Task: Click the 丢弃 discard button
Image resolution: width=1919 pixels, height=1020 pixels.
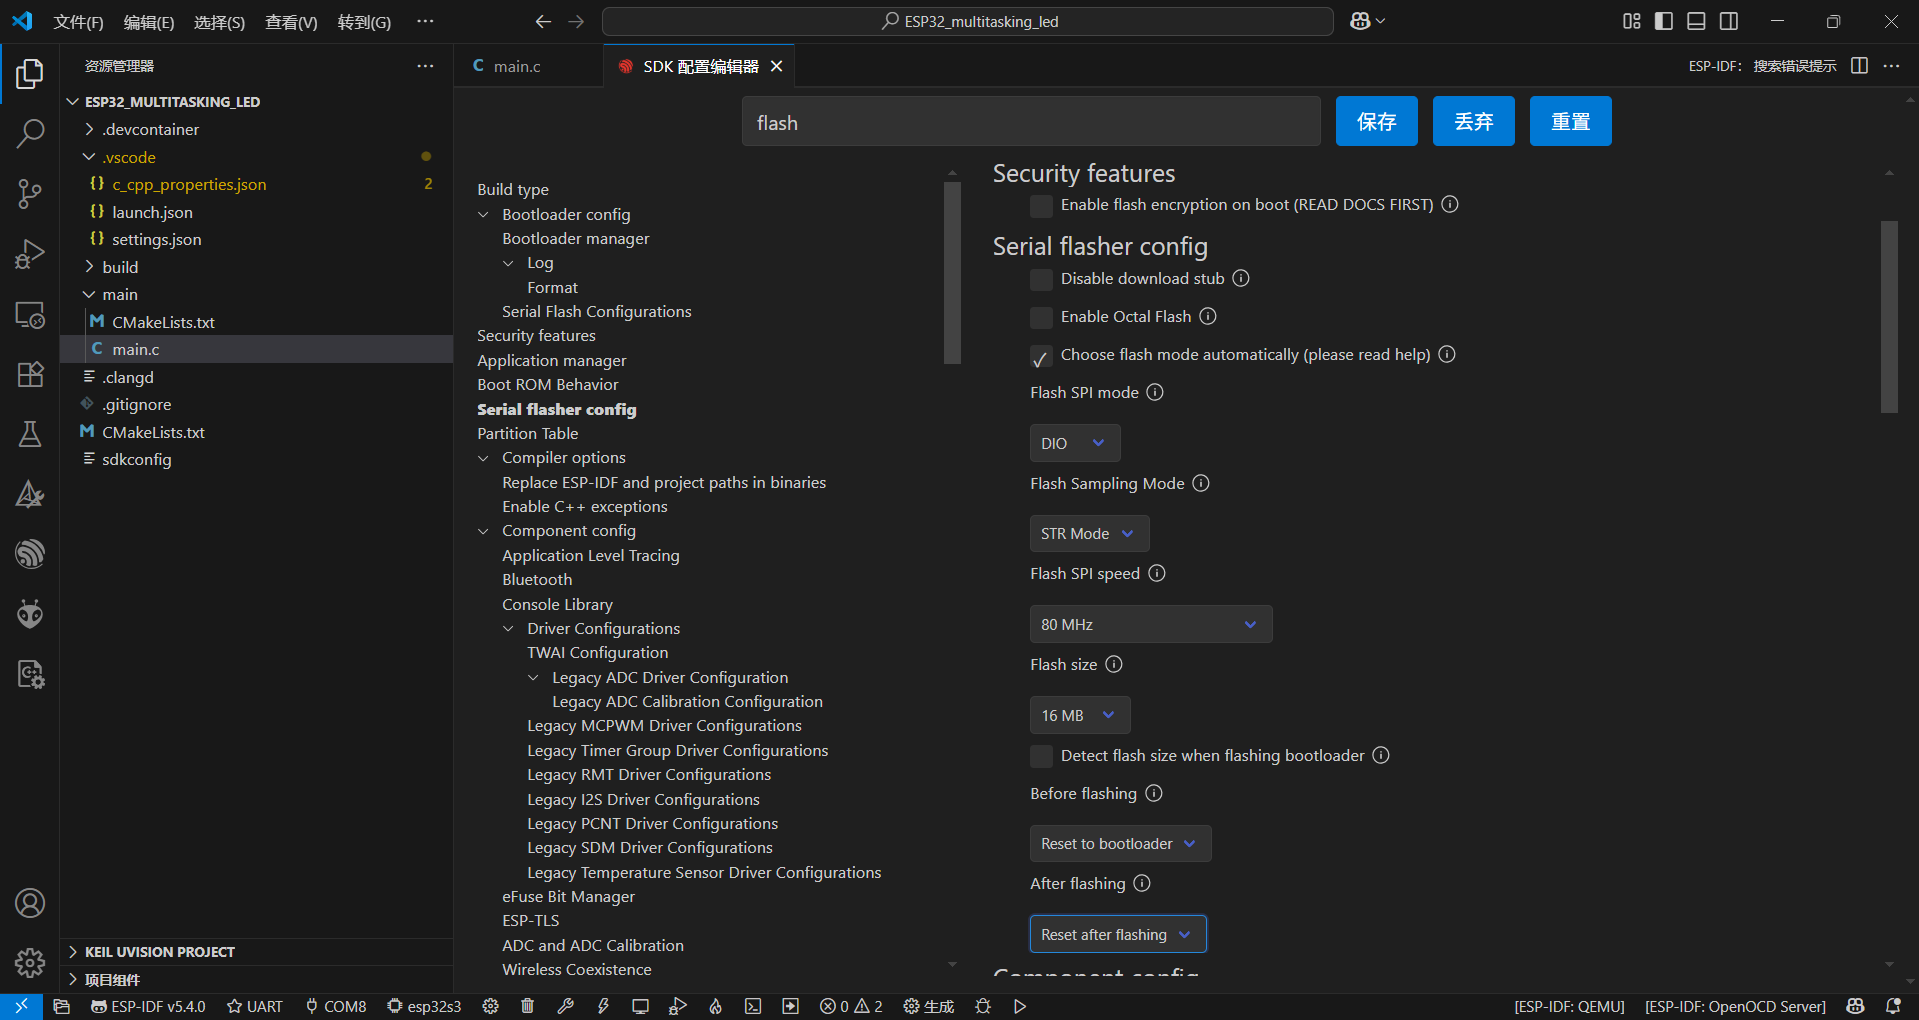Action: pyautogui.click(x=1474, y=122)
